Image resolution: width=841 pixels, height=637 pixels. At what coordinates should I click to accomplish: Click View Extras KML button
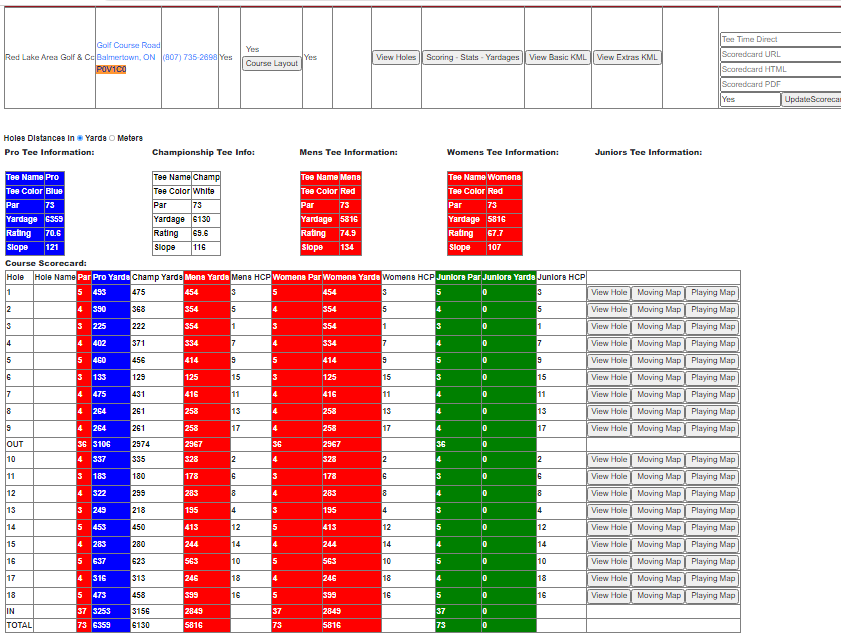tap(627, 57)
